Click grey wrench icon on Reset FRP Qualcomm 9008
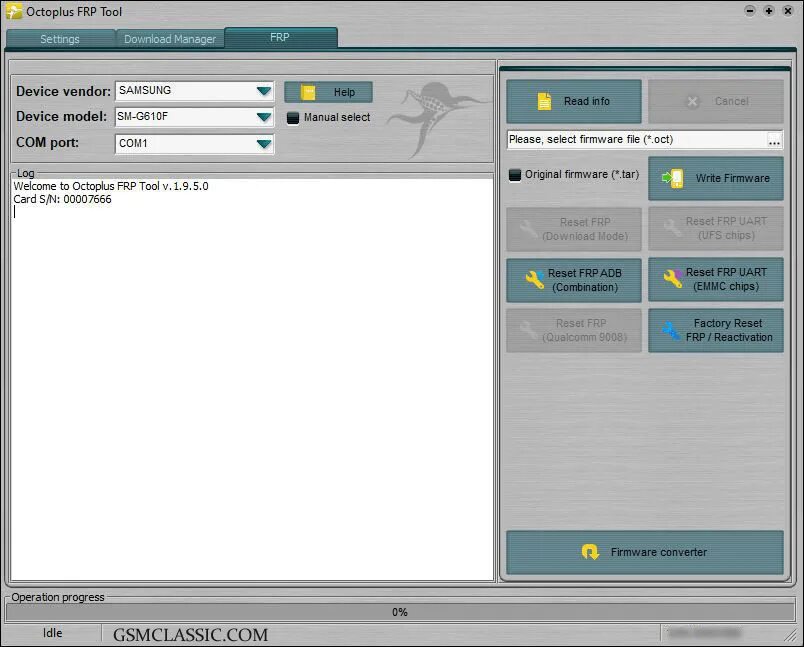 tap(529, 331)
